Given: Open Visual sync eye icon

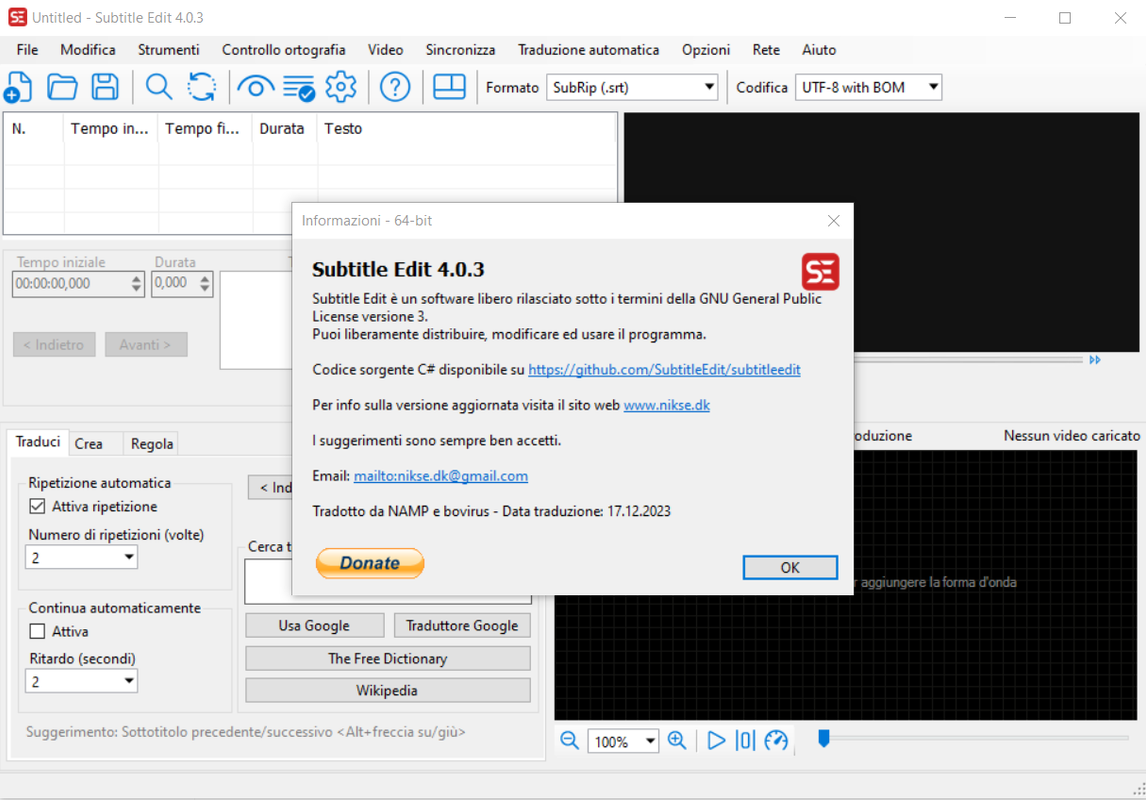Looking at the screenshot, I should coord(256,88).
